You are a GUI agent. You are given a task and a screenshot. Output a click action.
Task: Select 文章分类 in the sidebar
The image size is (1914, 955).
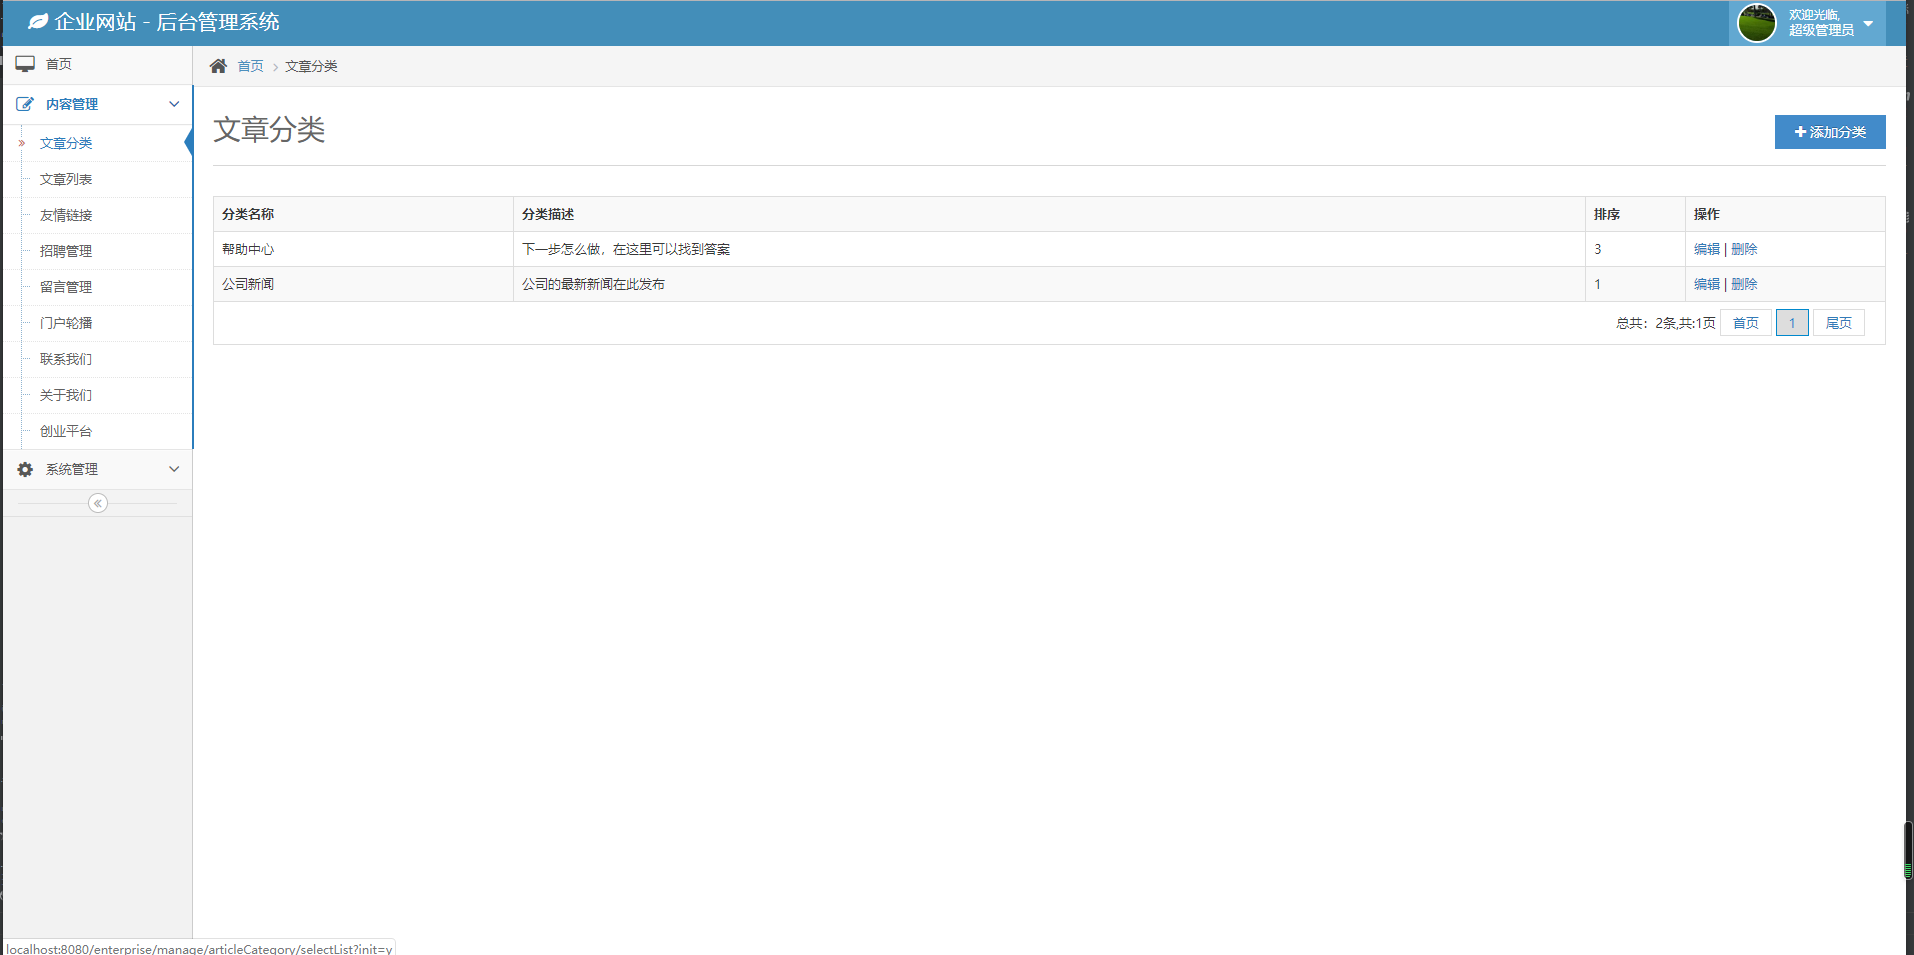(98, 143)
